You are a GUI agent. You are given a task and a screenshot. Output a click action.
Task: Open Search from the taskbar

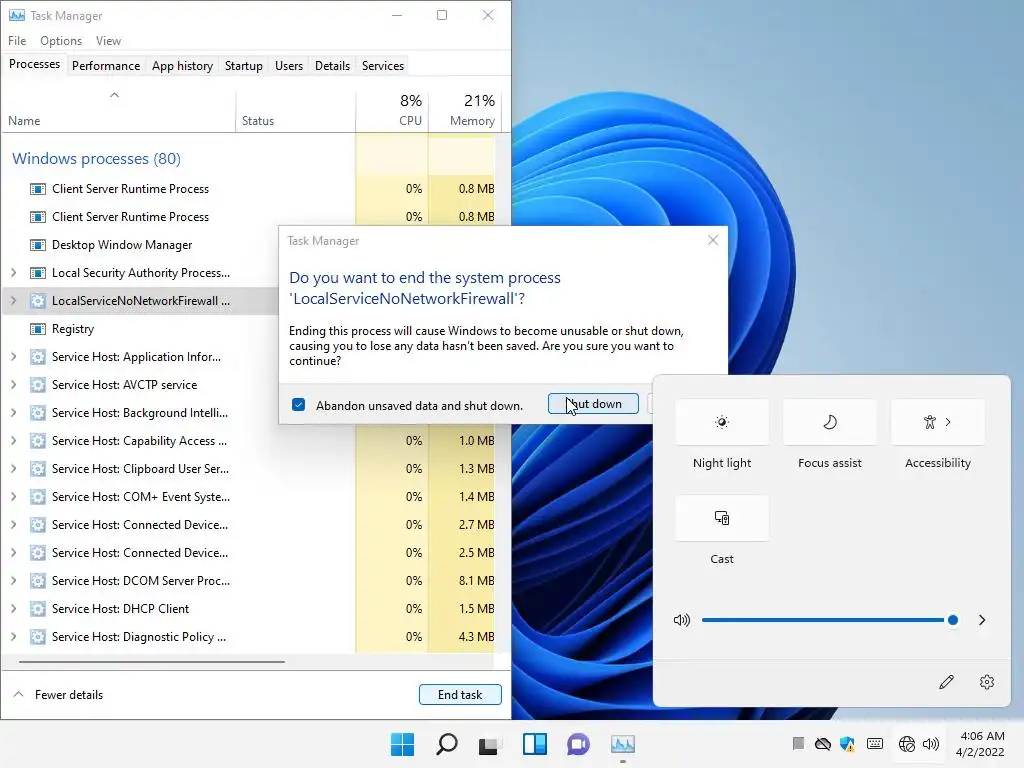coord(447,744)
